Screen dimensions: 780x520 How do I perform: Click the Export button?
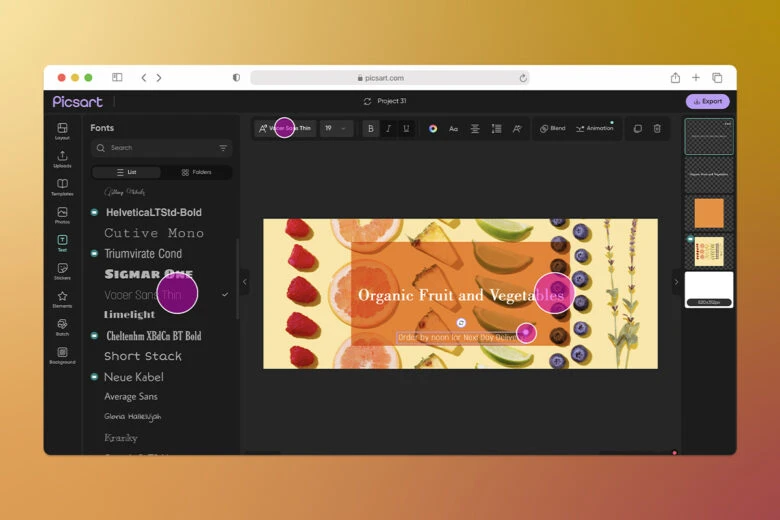[x=707, y=101]
